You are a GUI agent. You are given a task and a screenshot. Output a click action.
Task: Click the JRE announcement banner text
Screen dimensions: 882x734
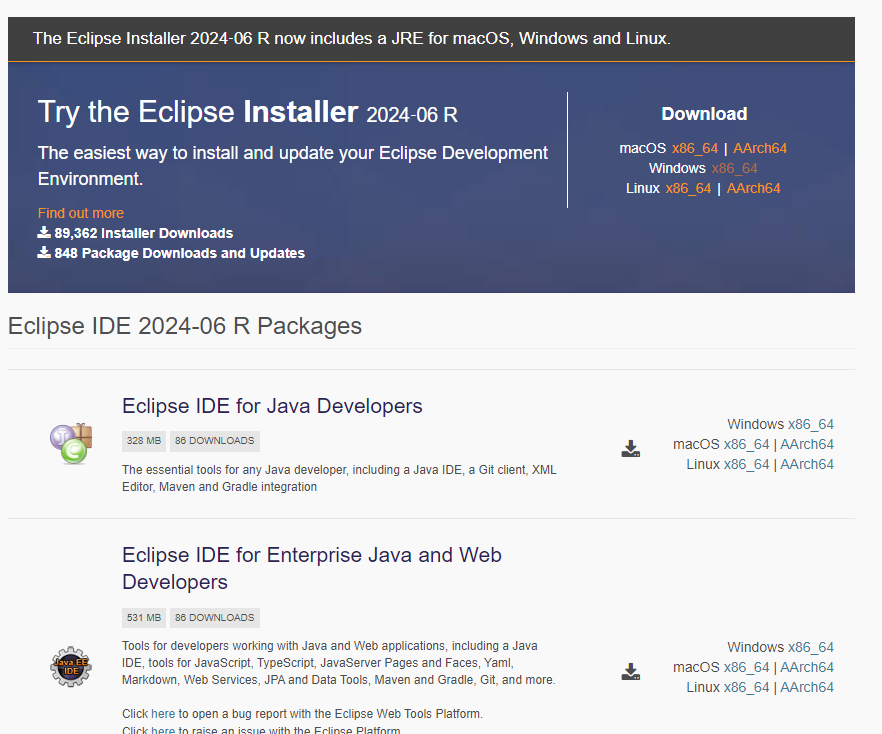[x=352, y=38]
